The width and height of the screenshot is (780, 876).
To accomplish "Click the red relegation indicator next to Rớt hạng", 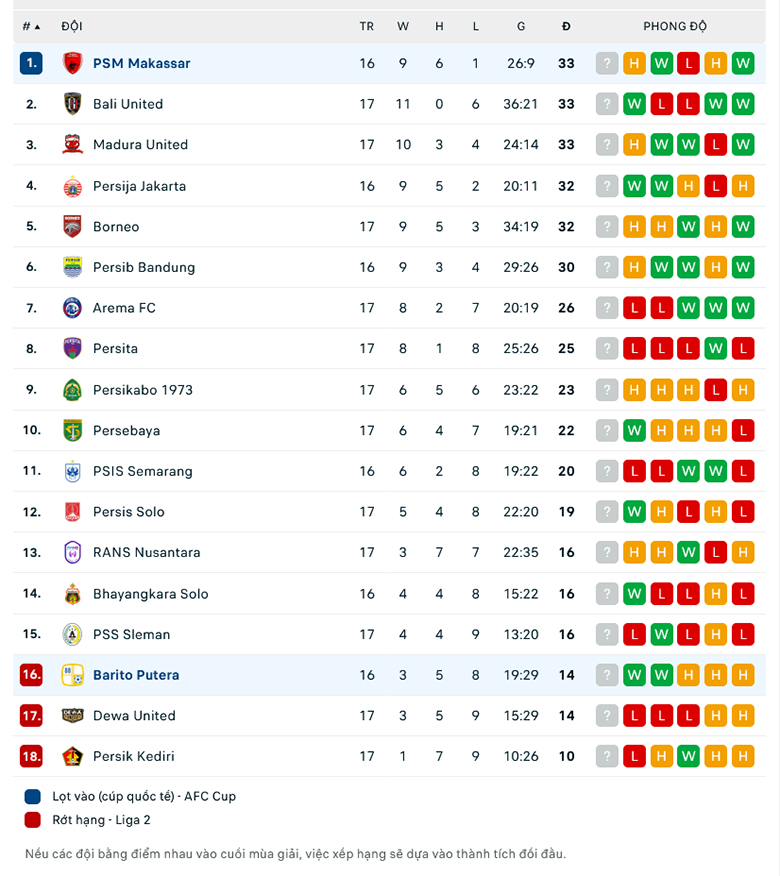I will click(x=31, y=818).
